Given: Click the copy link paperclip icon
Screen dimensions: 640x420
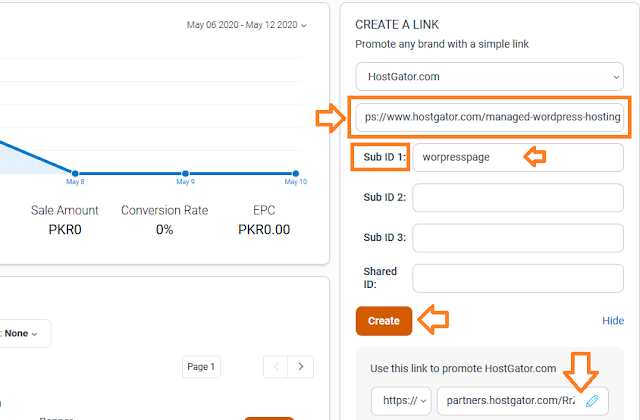Looking at the screenshot, I should (592, 401).
